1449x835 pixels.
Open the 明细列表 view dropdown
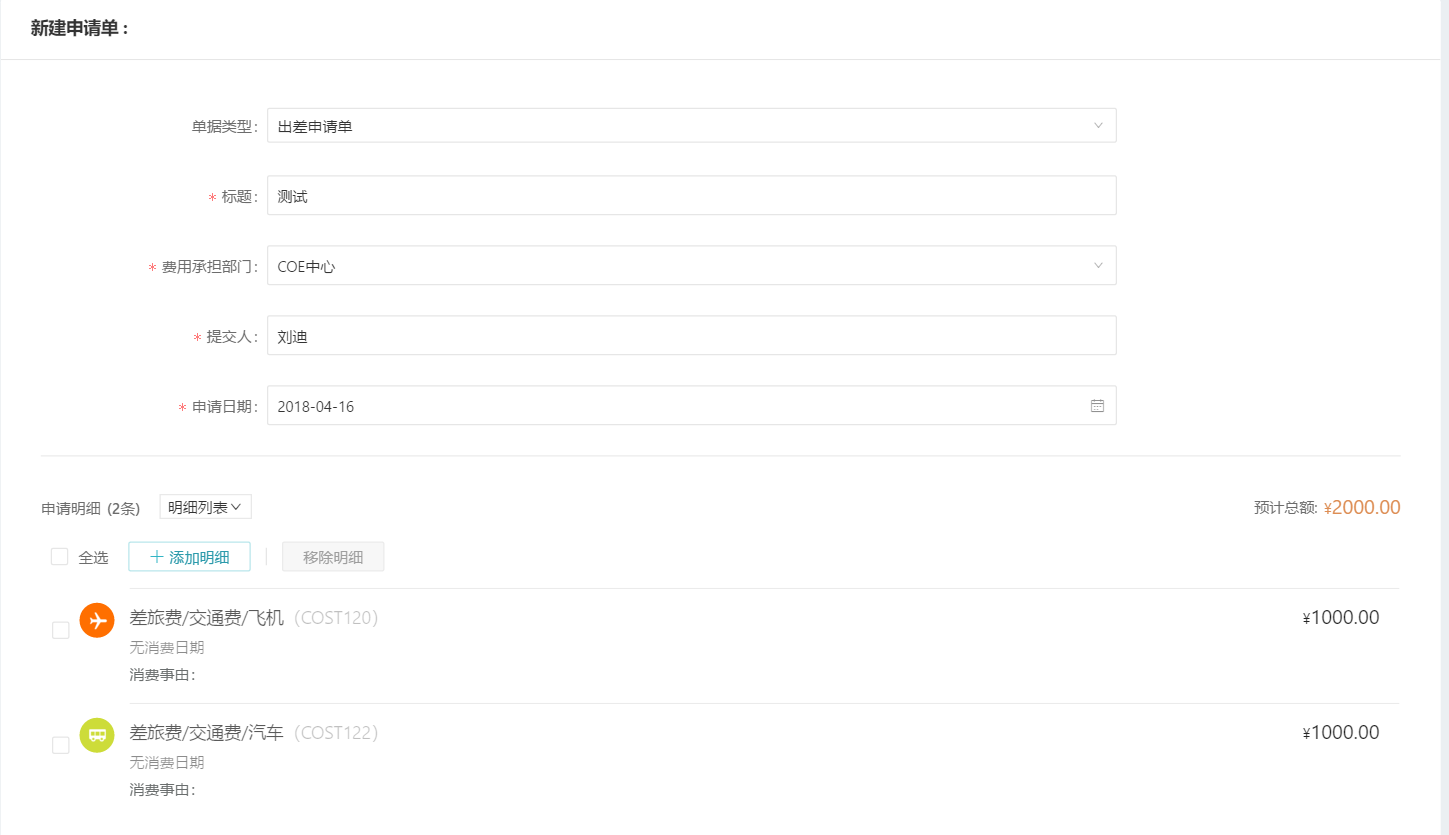[205, 507]
